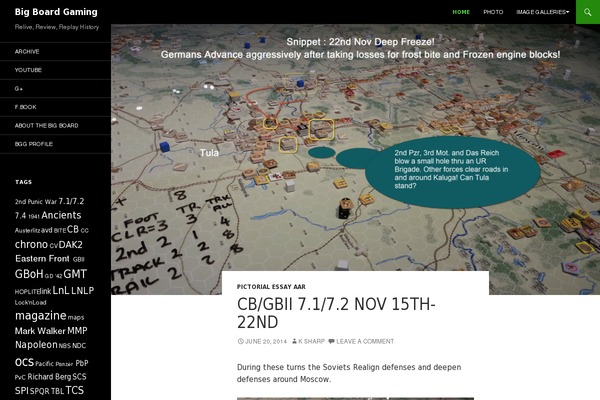The image size is (600, 400).
Task: Click Leave a Comment link
Action: coord(365,341)
